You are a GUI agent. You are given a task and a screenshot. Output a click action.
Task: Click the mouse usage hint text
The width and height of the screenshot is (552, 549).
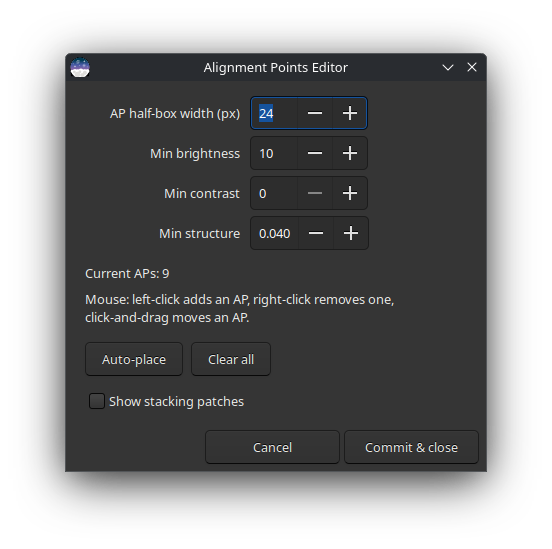tap(239, 308)
